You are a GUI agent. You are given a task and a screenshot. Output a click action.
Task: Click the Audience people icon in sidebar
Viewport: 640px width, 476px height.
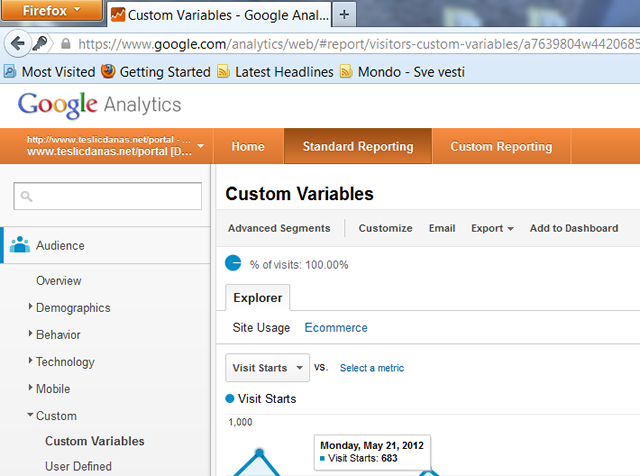point(19,245)
